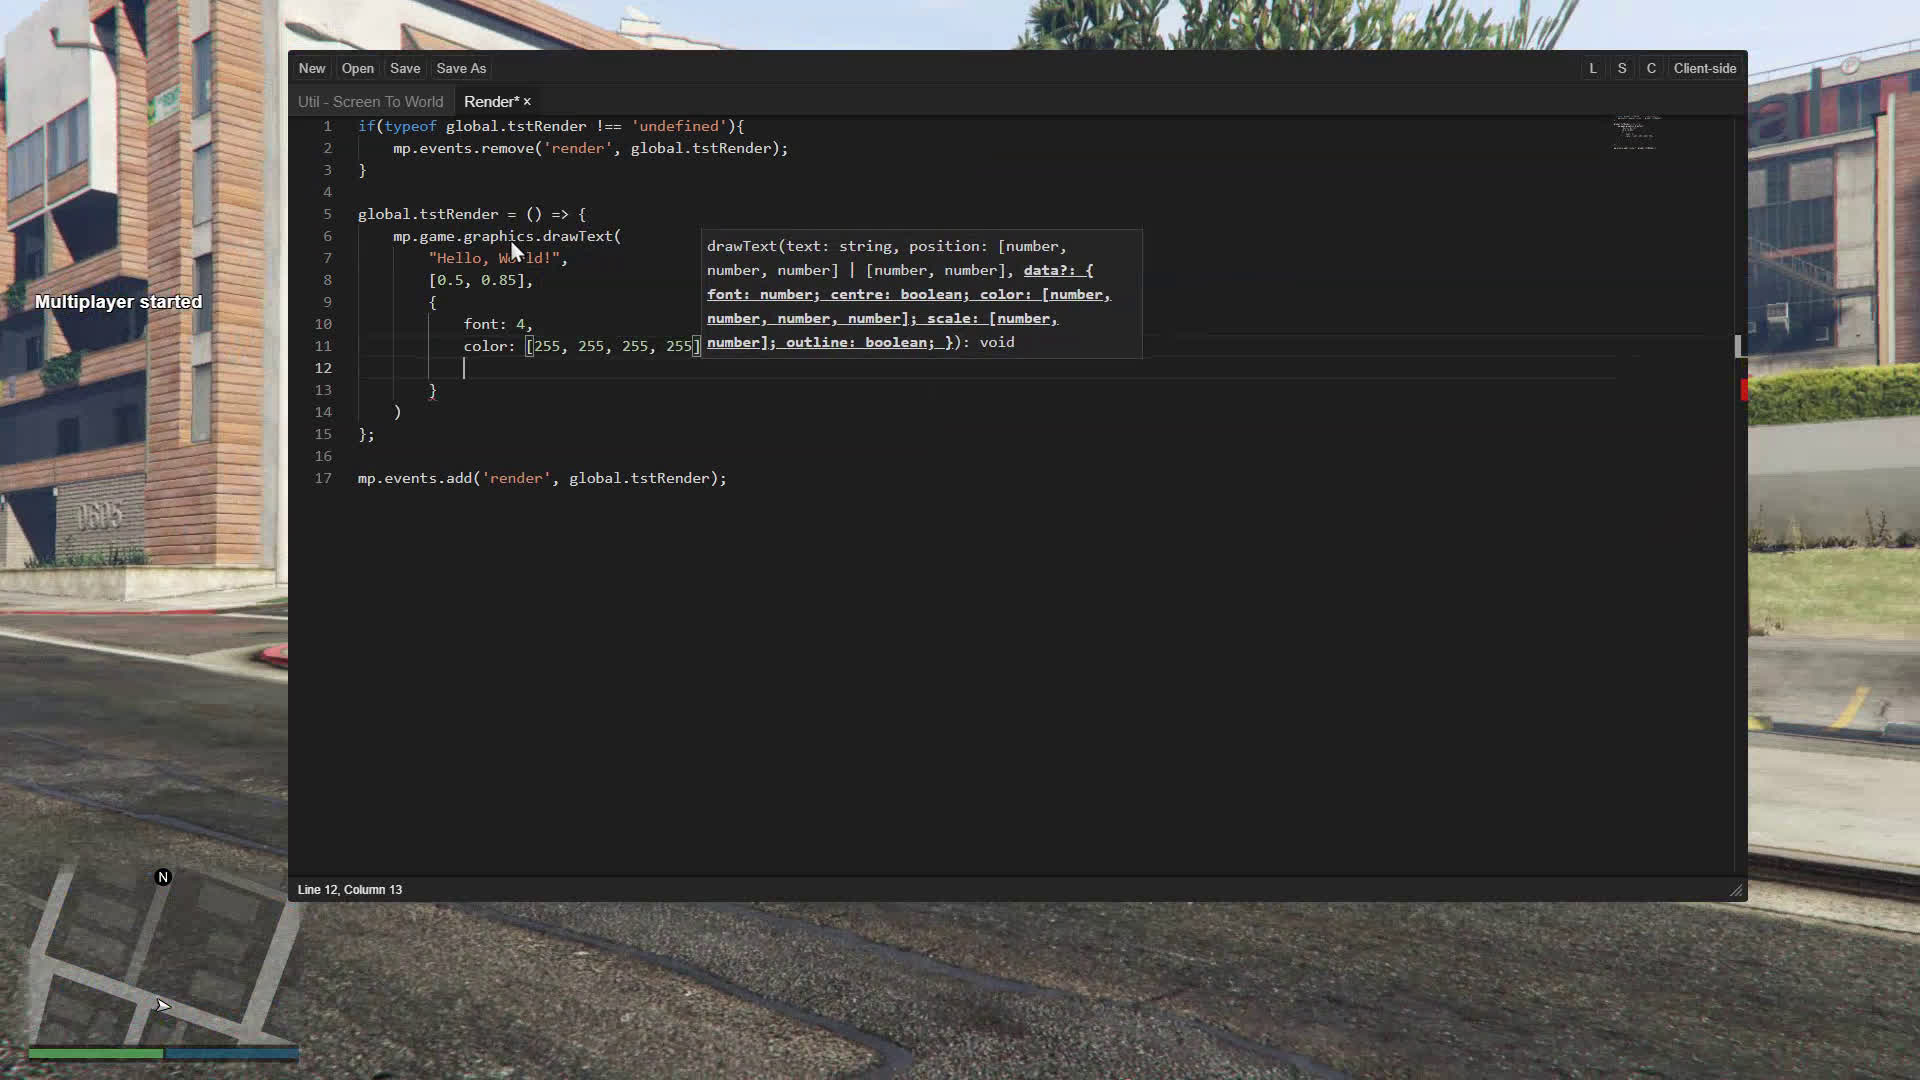Click the Open button
Image resolution: width=1920 pixels, height=1080 pixels.
[357, 68]
